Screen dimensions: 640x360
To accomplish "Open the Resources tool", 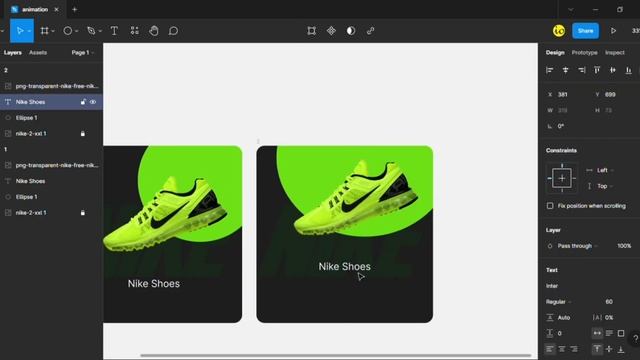I will coord(134,31).
